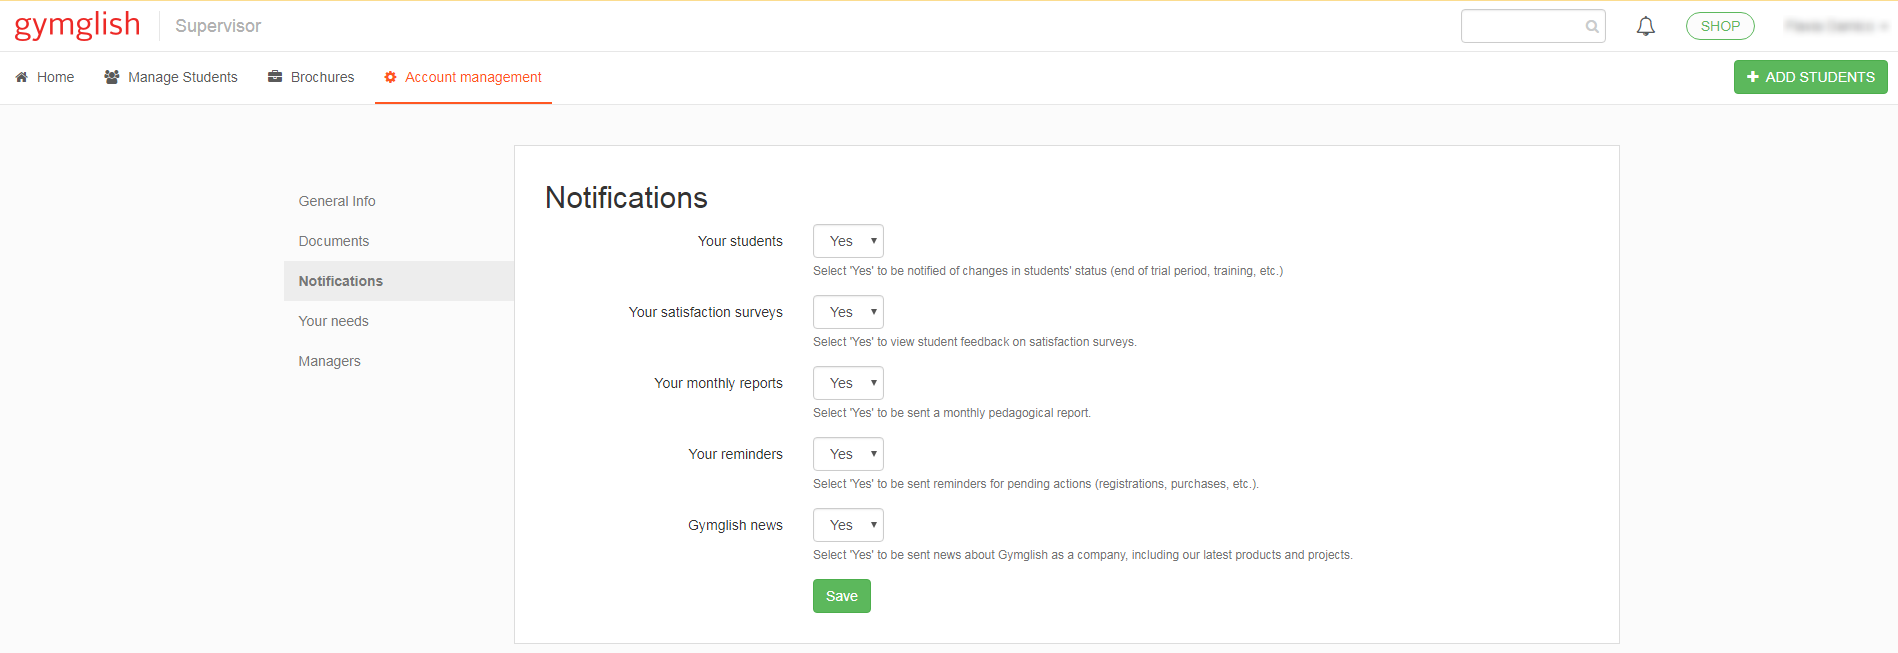Click the Brochures briefcase icon

click(x=275, y=77)
